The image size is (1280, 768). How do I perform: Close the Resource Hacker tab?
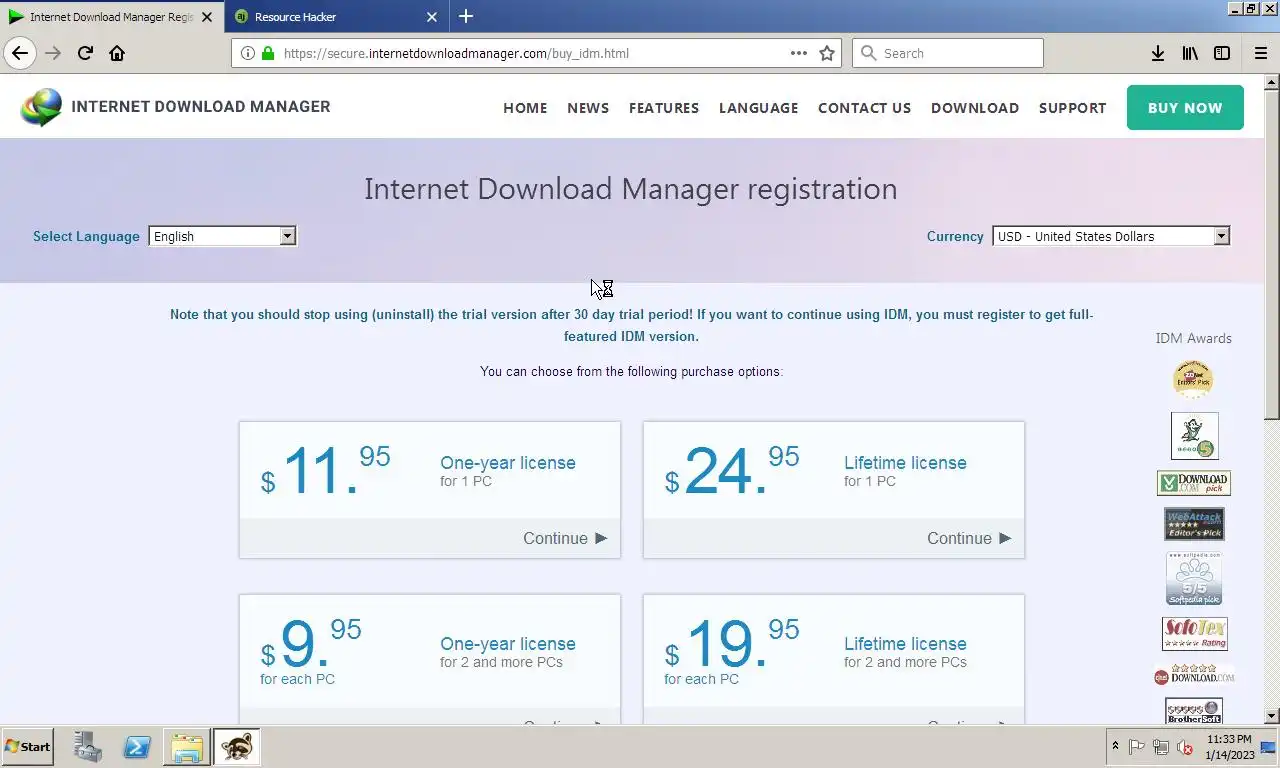(432, 17)
